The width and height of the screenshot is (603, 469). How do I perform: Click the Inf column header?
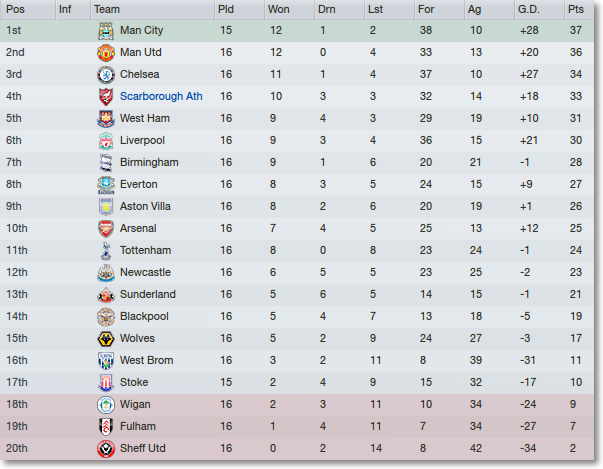pos(65,9)
